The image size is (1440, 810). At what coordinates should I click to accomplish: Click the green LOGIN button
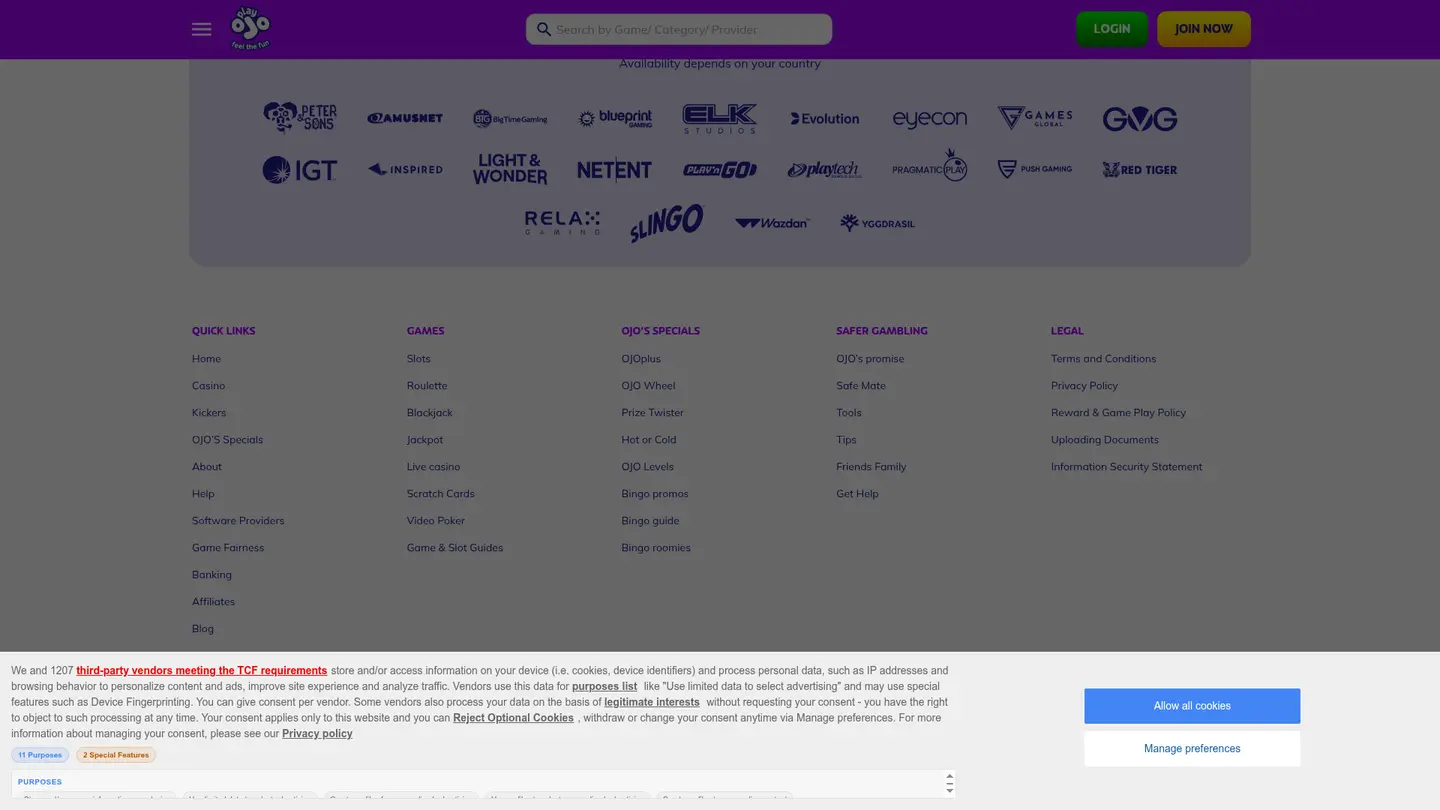[1112, 29]
